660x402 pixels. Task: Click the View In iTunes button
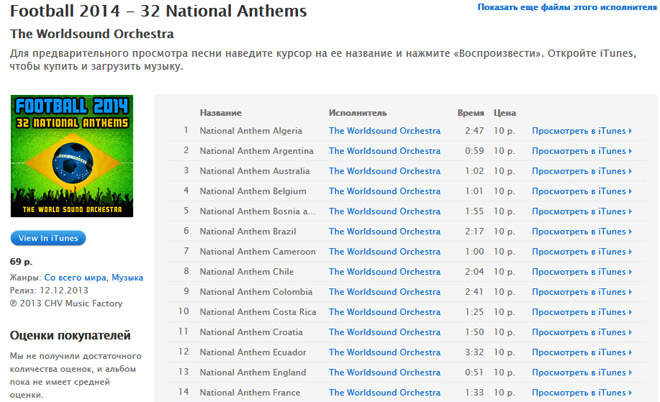tap(48, 238)
